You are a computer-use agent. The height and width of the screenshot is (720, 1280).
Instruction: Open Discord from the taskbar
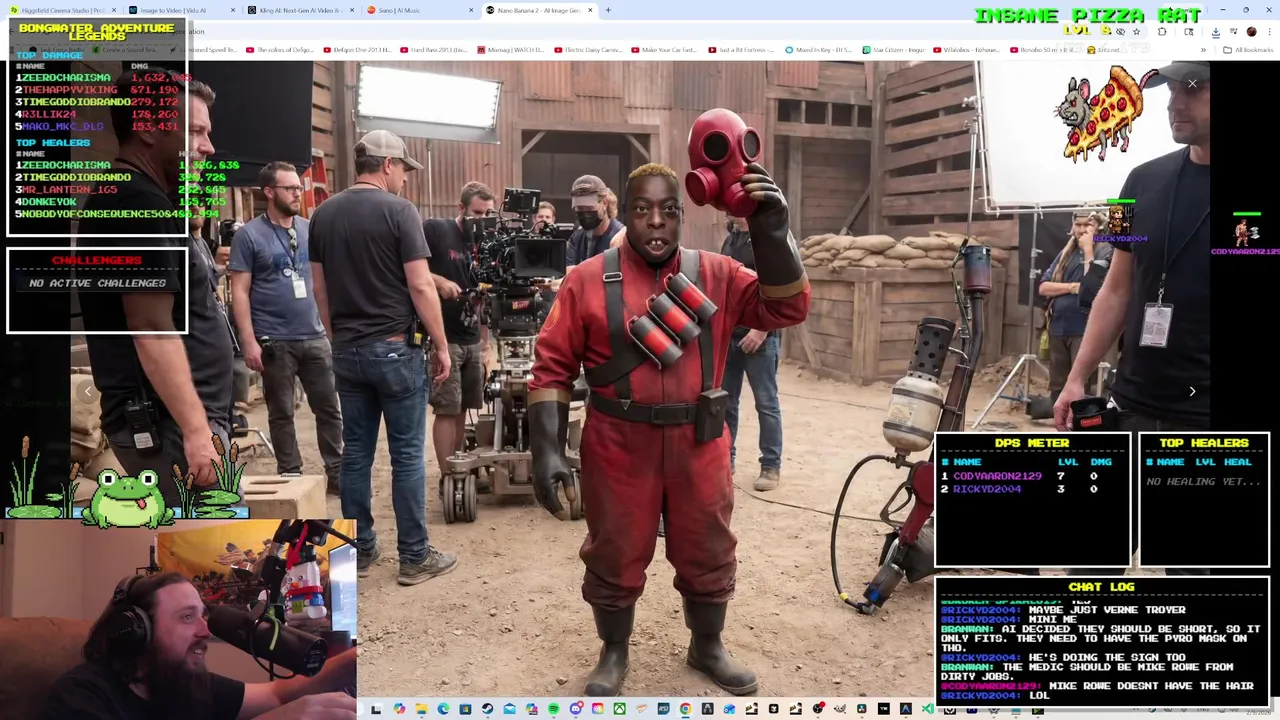tap(576, 709)
